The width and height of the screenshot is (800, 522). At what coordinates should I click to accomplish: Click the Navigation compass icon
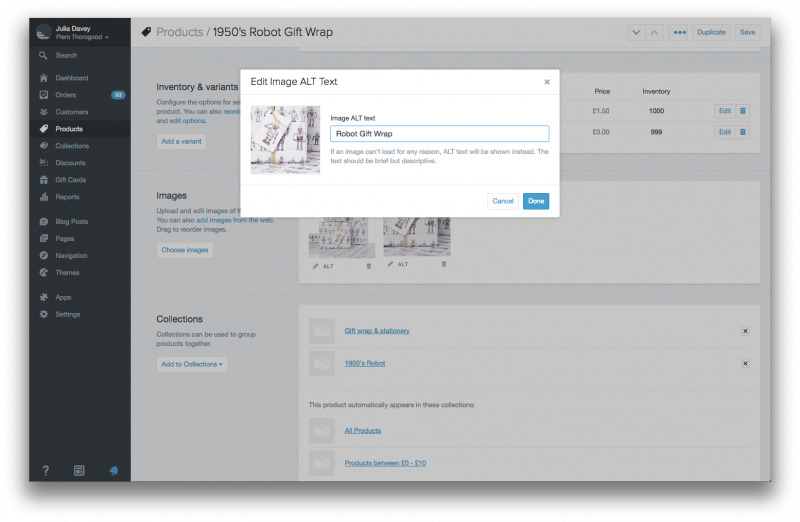click(x=44, y=255)
